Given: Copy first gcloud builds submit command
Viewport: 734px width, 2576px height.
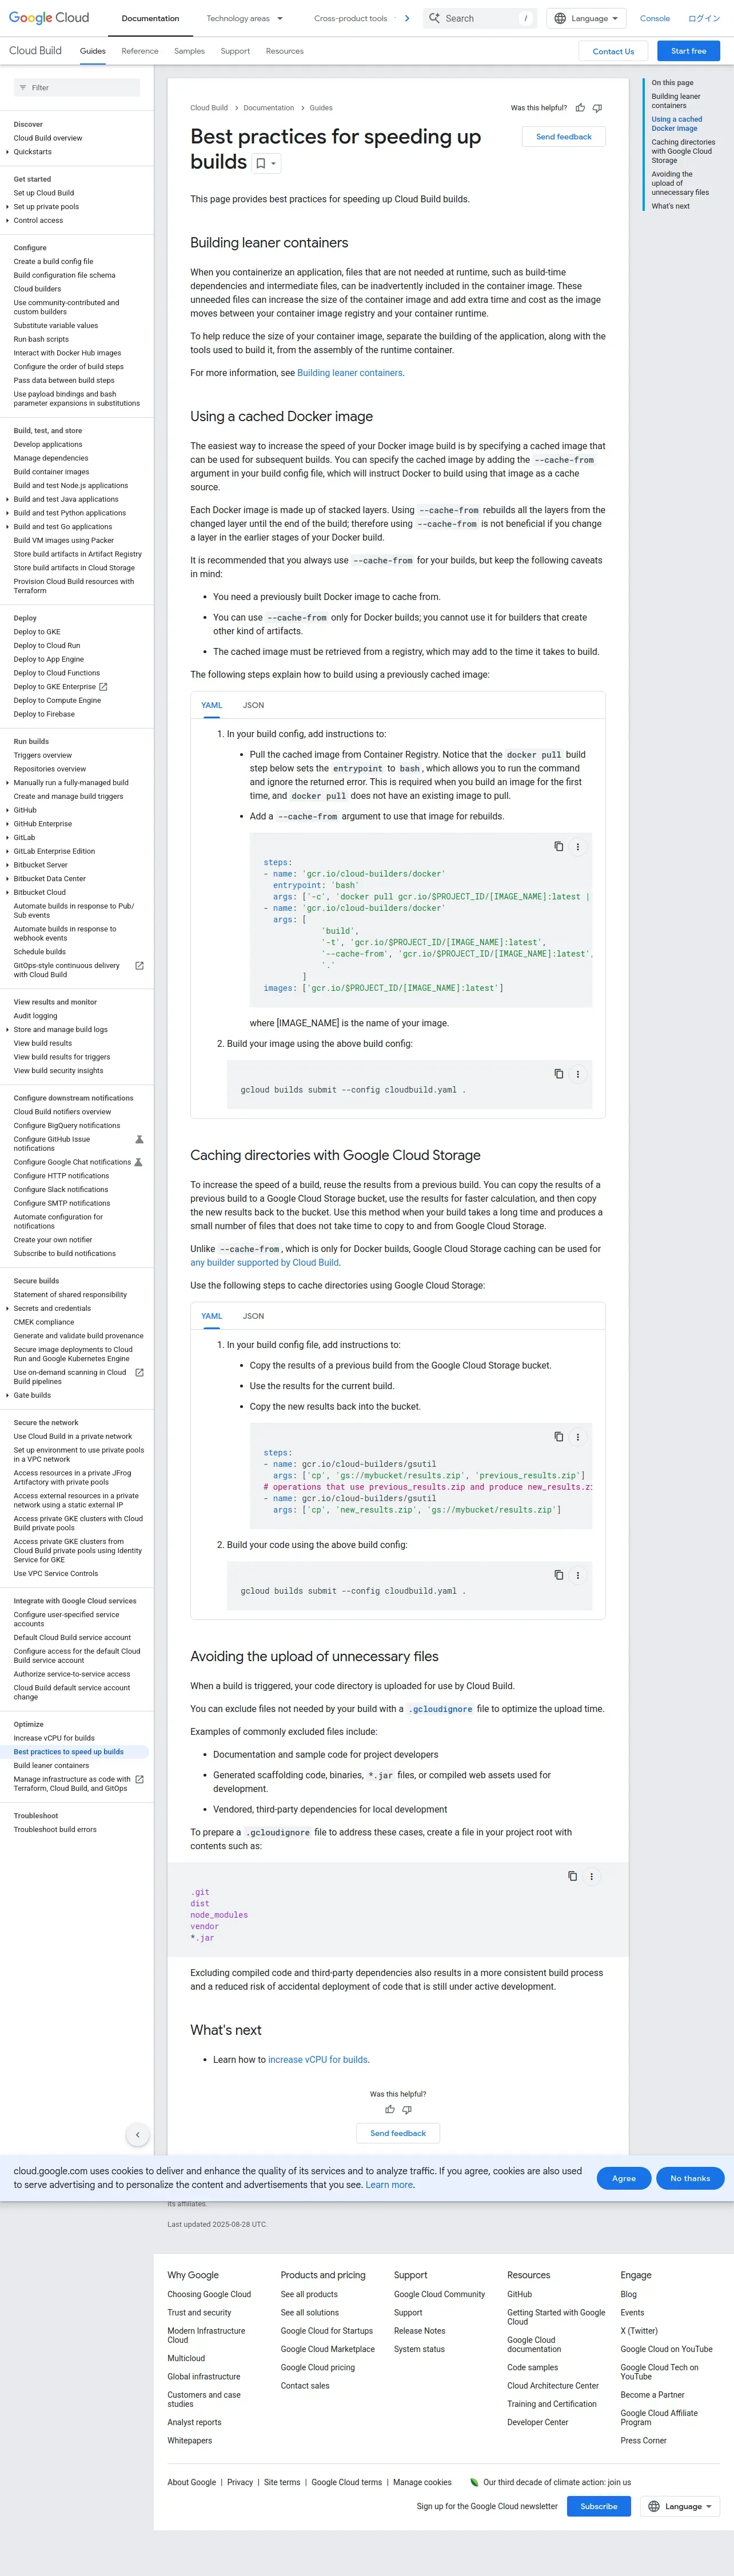Looking at the screenshot, I should (x=559, y=1073).
